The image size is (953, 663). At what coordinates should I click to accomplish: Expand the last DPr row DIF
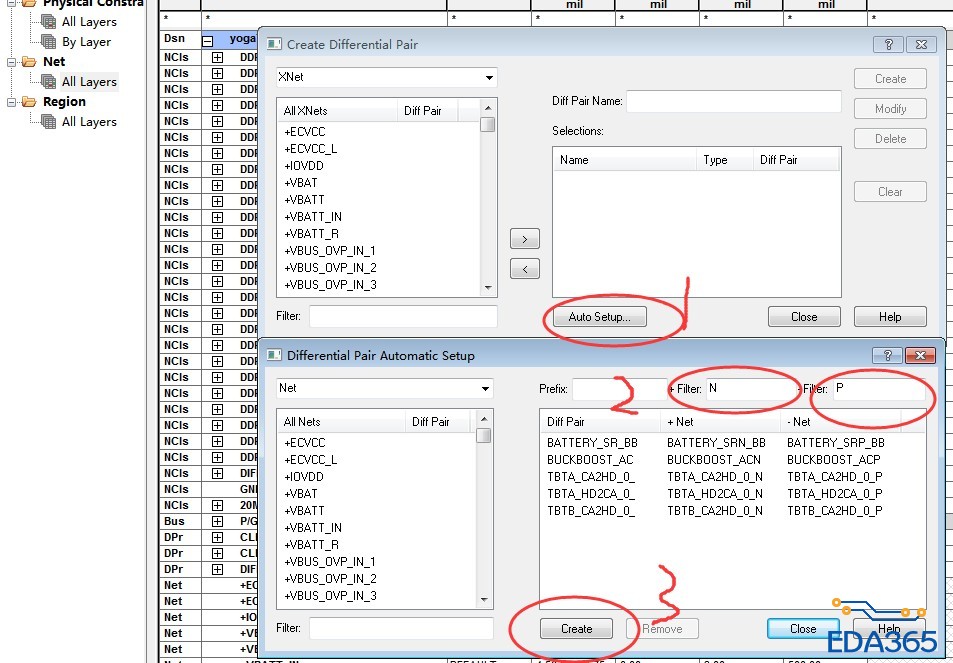pos(217,569)
